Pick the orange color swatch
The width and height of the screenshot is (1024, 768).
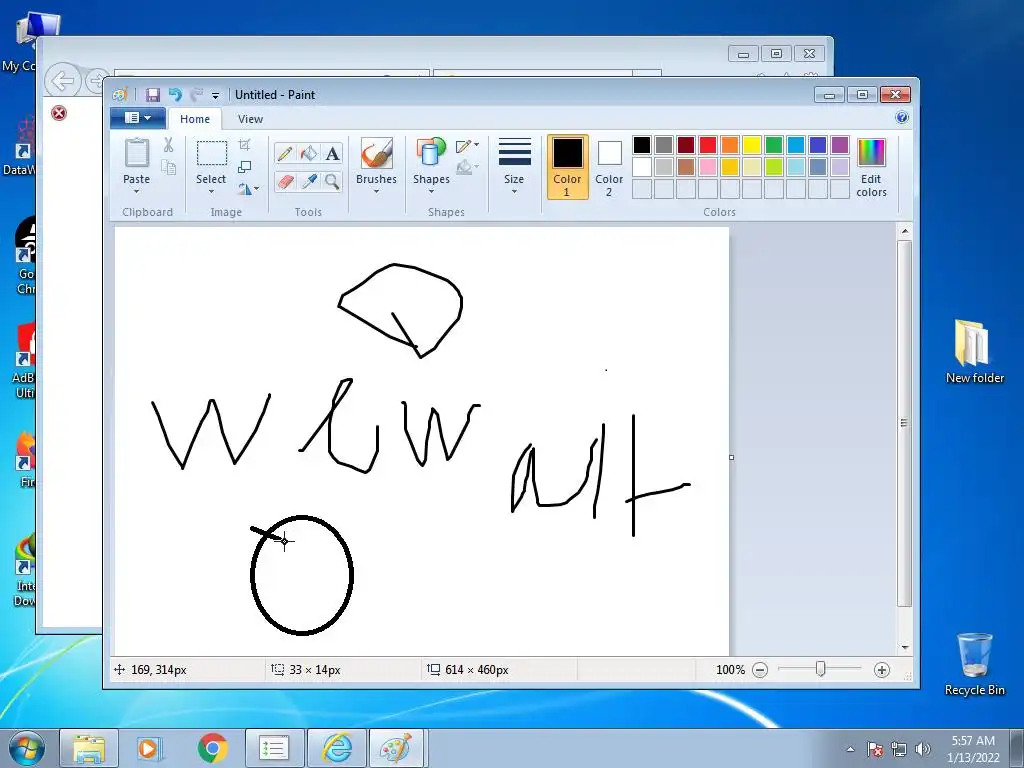(730, 145)
